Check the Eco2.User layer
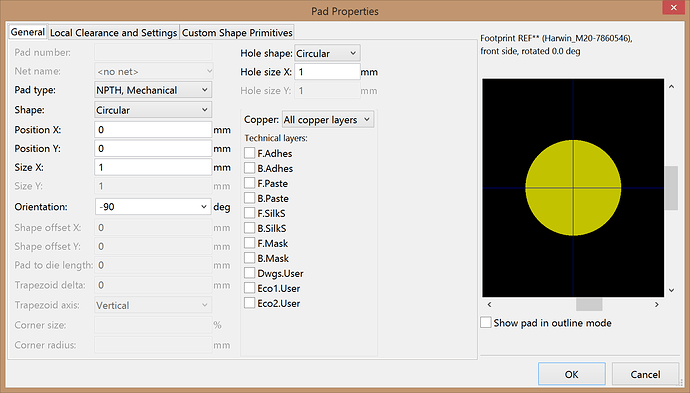 250,303
